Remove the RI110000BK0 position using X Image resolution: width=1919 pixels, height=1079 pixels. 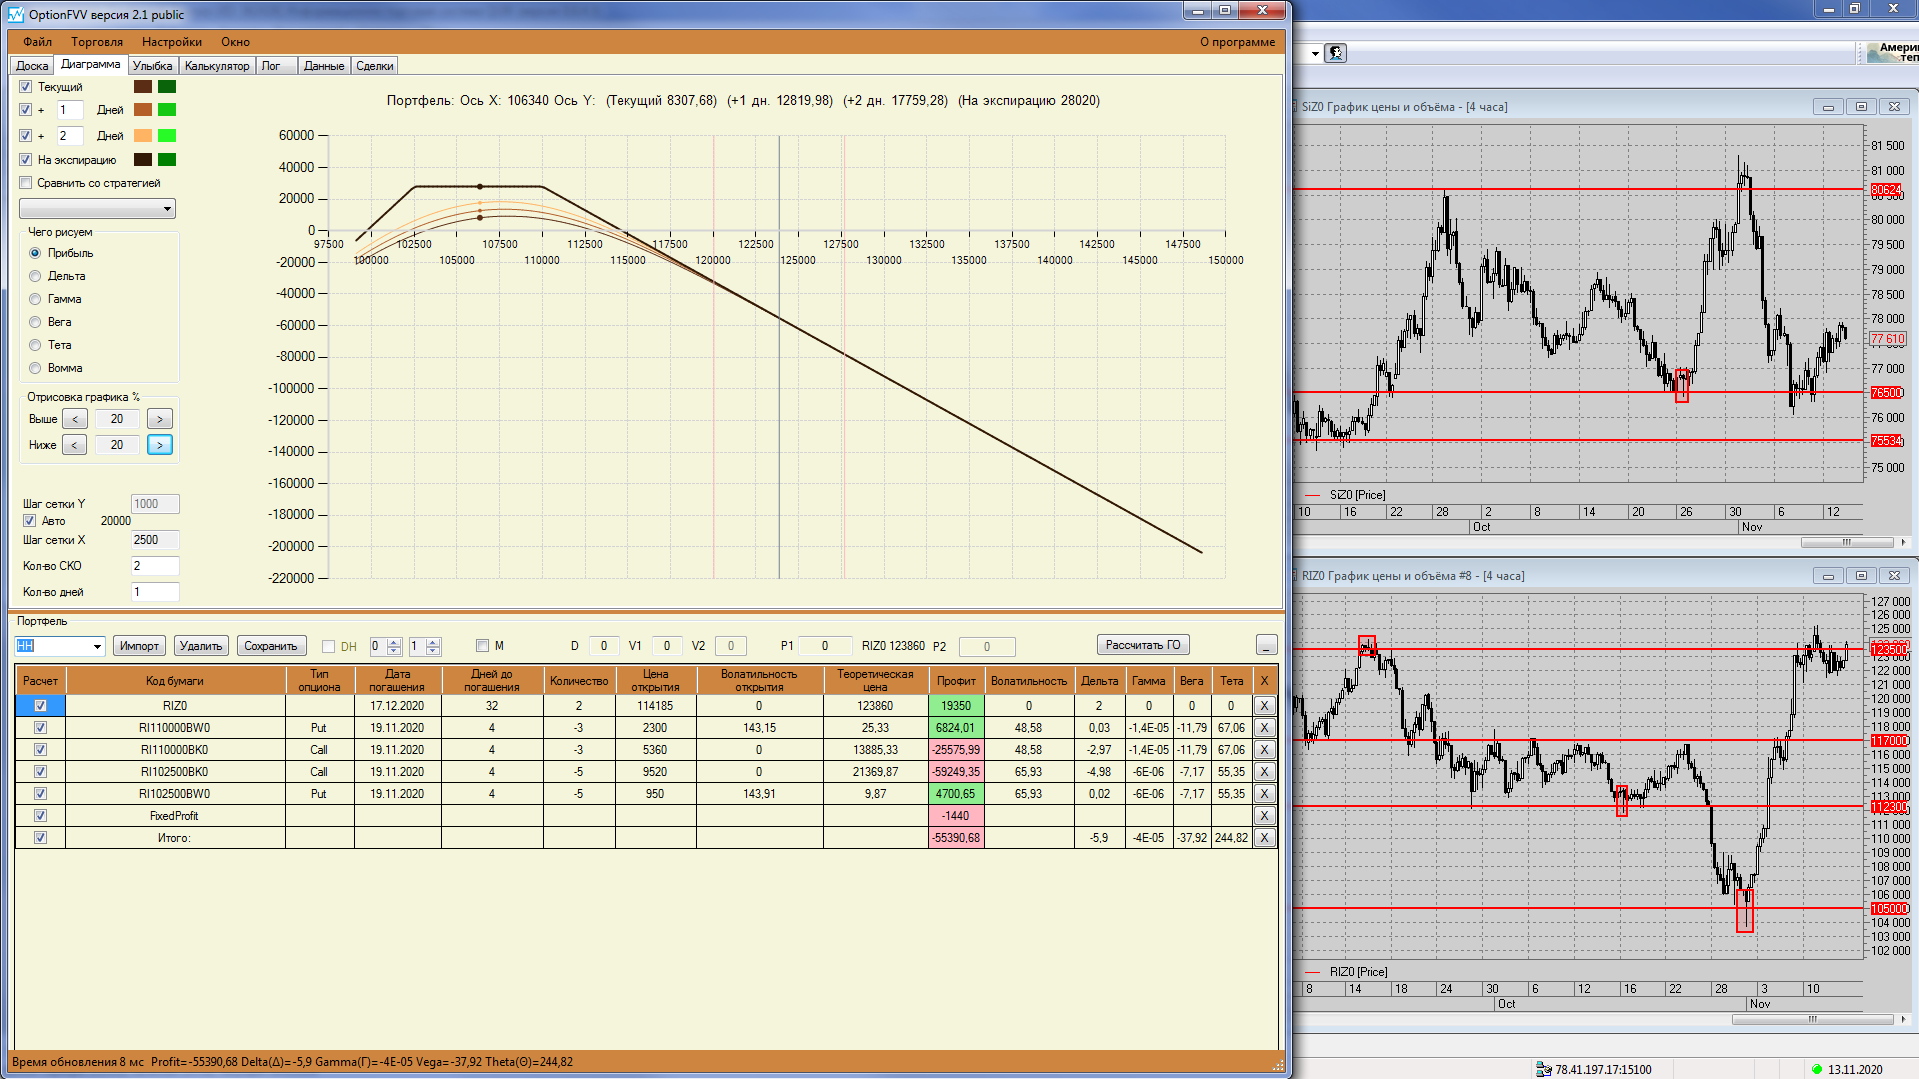click(1264, 750)
